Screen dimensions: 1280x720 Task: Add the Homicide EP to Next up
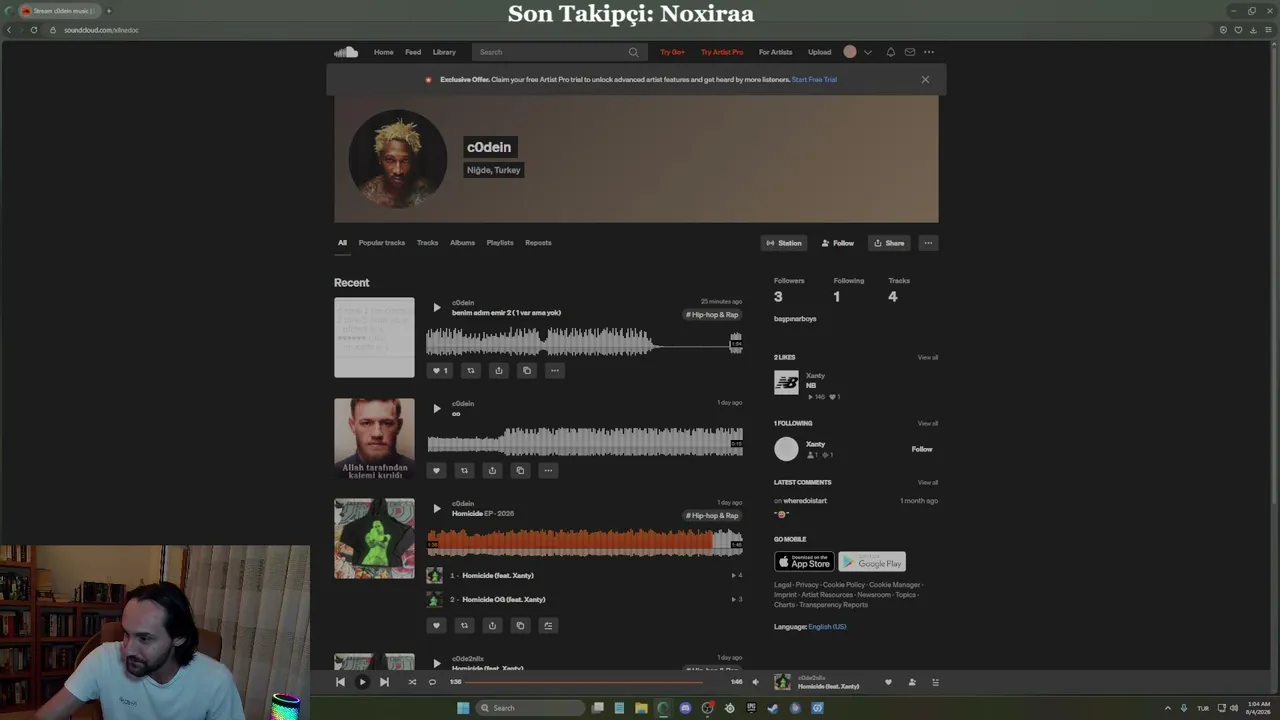548,625
